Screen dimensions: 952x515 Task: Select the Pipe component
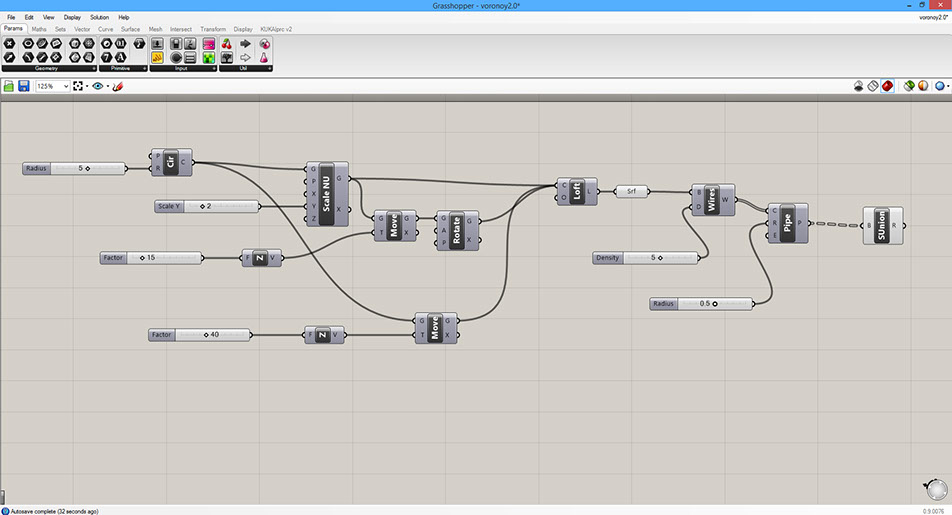coord(787,223)
